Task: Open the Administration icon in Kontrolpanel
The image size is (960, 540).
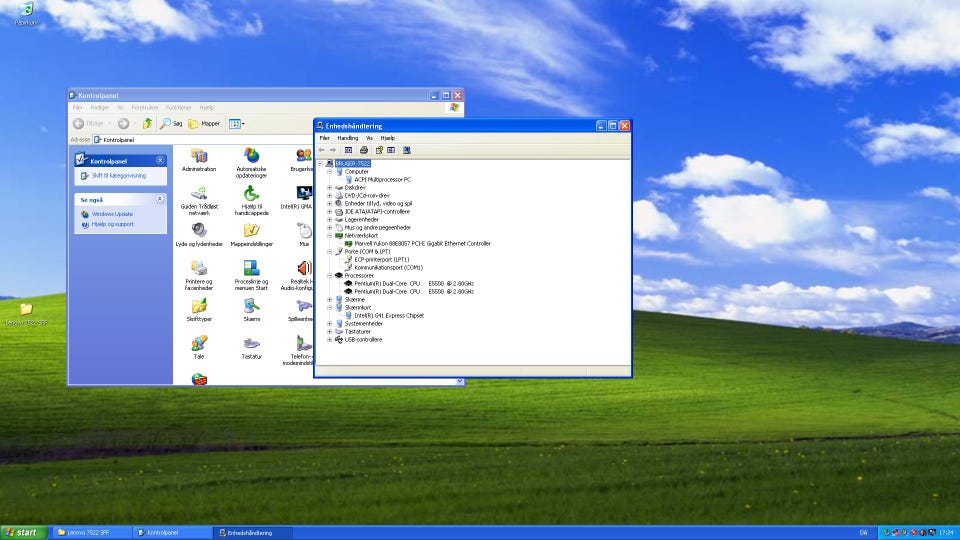Action: (x=199, y=160)
